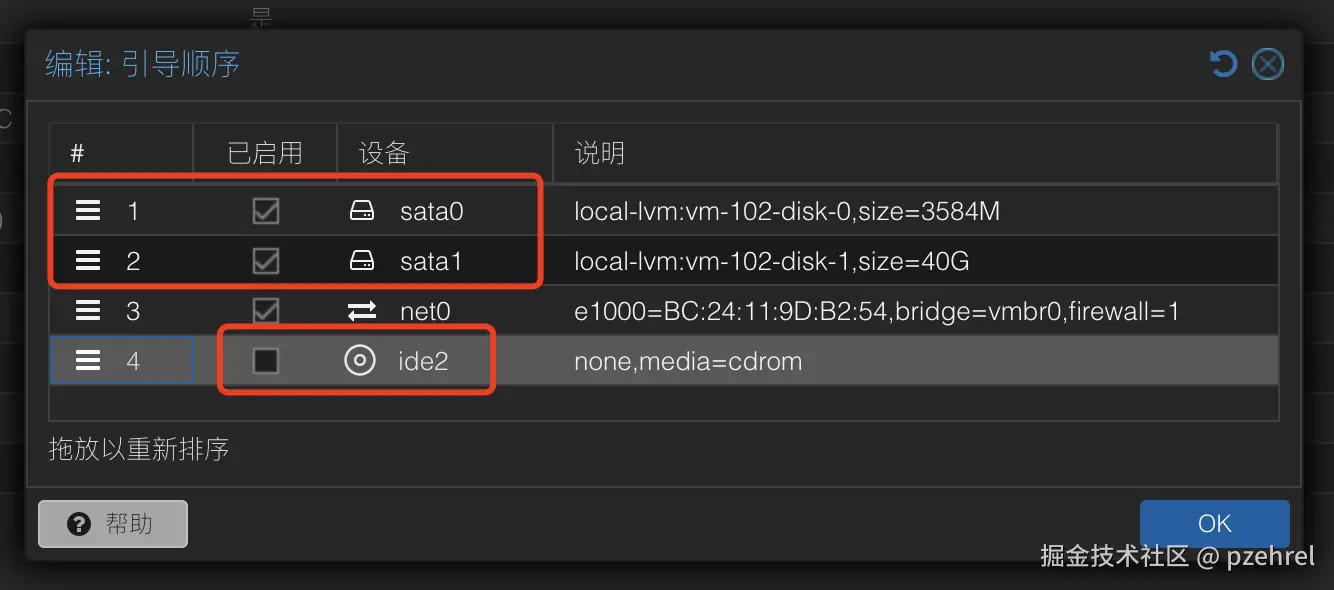The width and height of the screenshot is (1334, 590).
Task: Disable the sata0 boot checkbox
Action: [x=265, y=211]
